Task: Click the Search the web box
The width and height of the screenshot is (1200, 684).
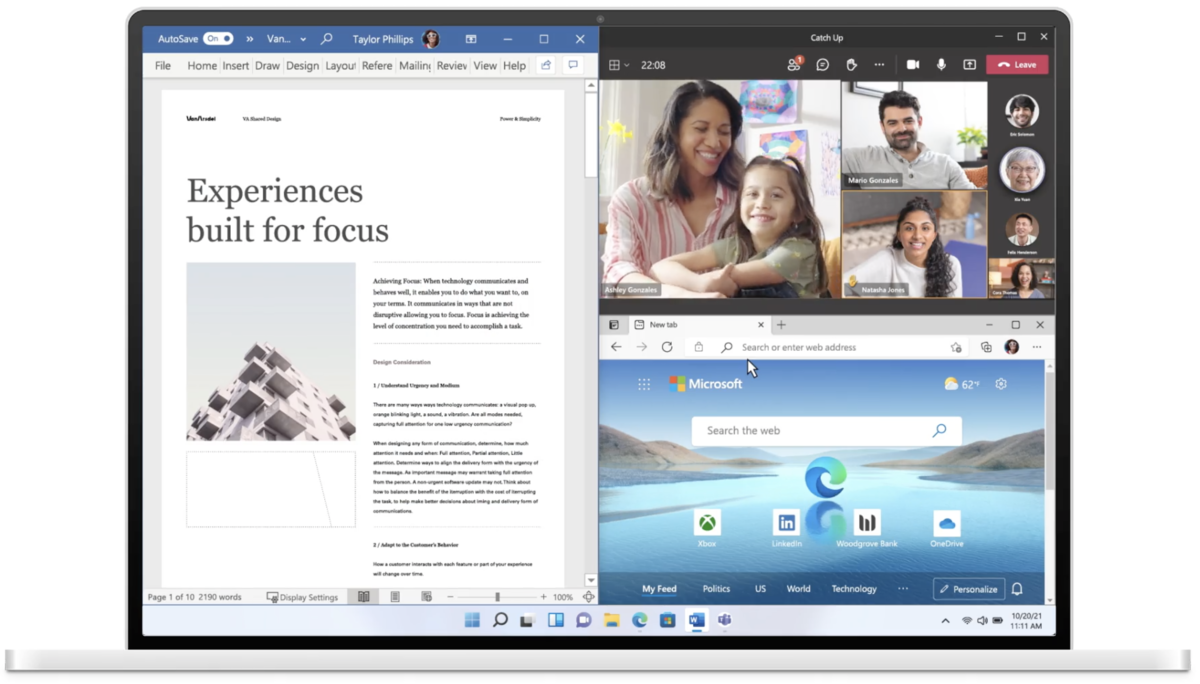Action: pyautogui.click(x=827, y=431)
